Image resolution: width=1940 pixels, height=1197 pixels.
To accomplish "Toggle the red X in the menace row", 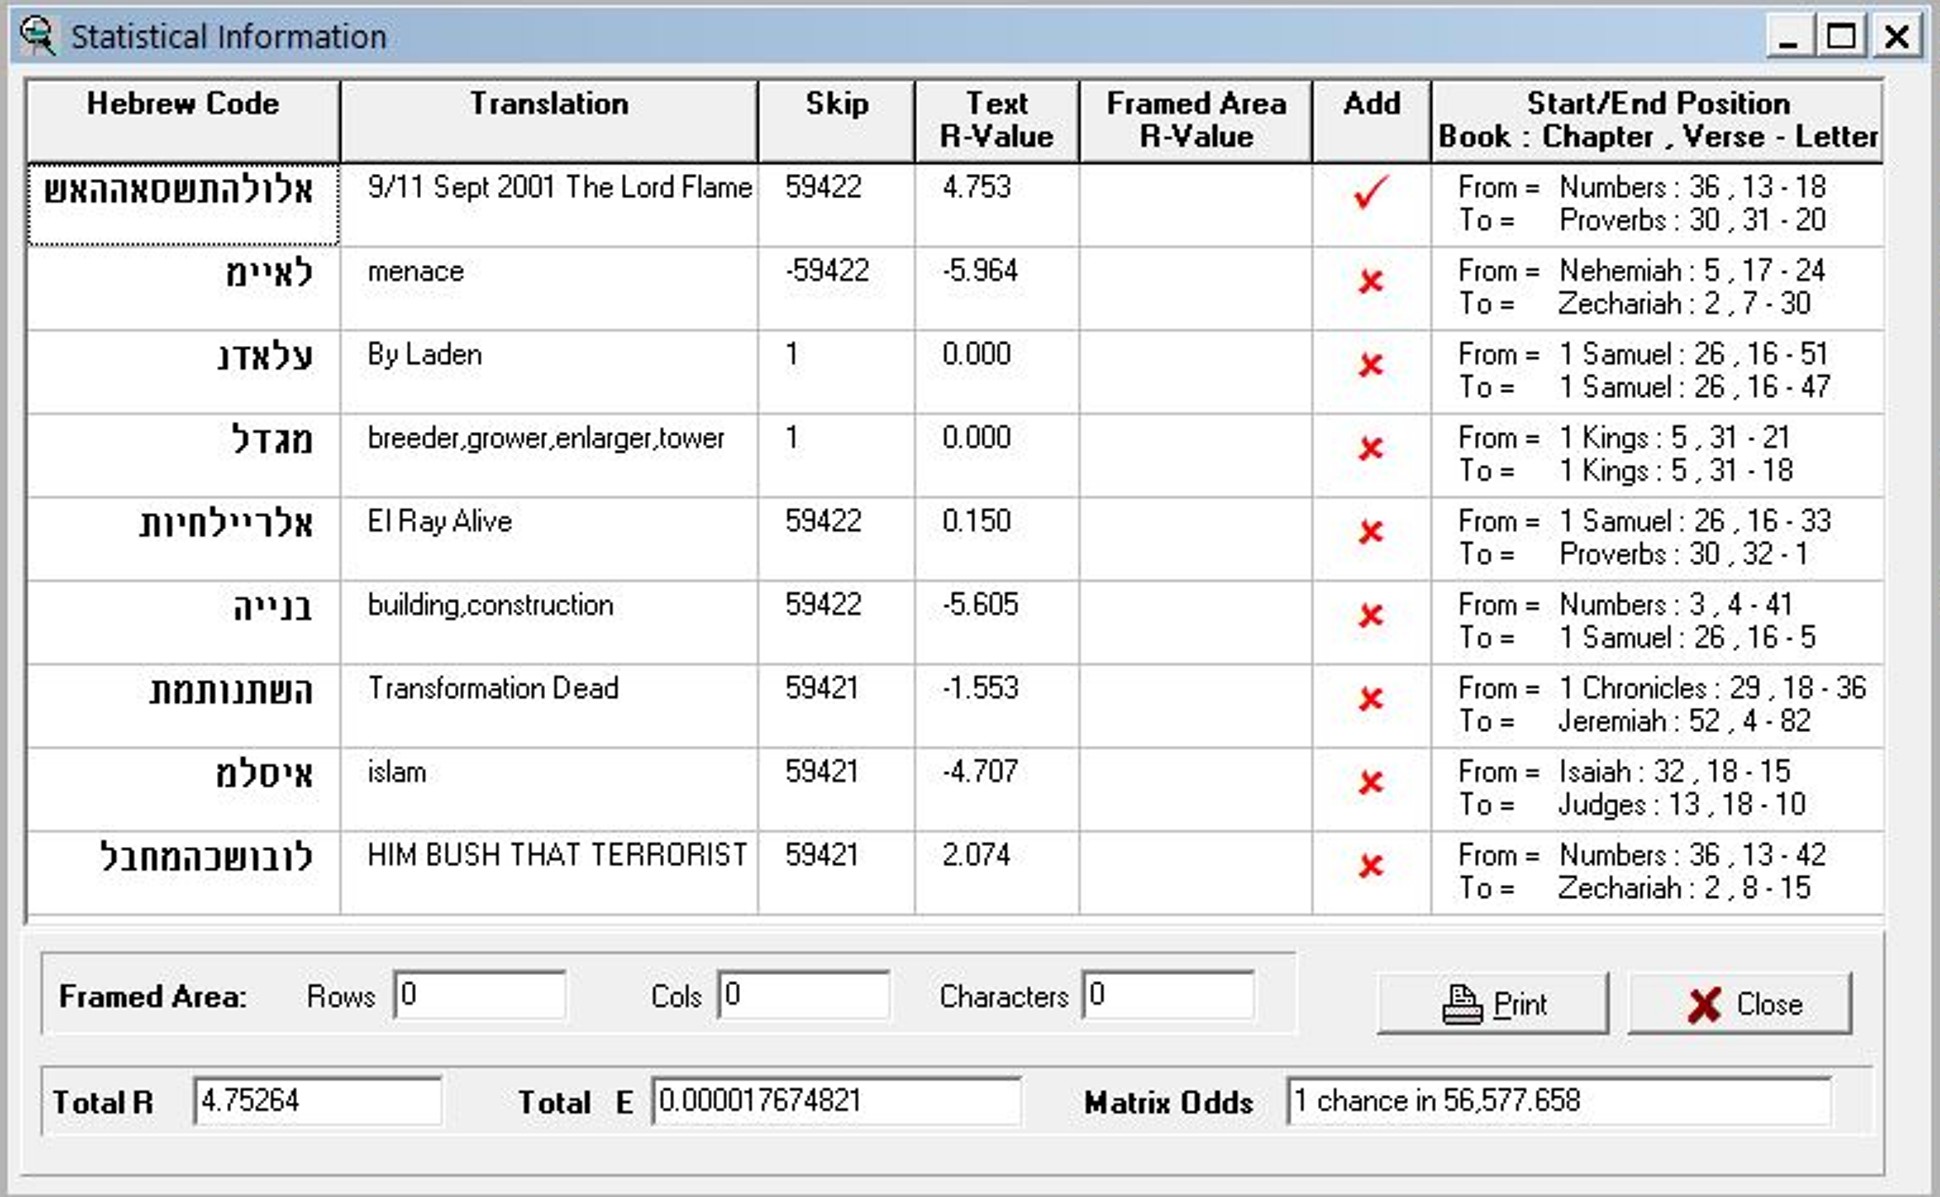I will point(1371,282).
